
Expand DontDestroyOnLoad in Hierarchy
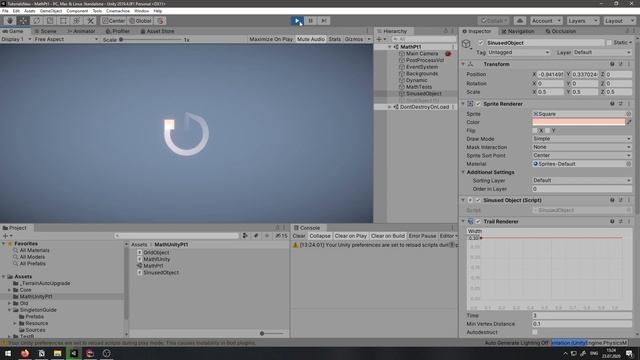coord(390,107)
